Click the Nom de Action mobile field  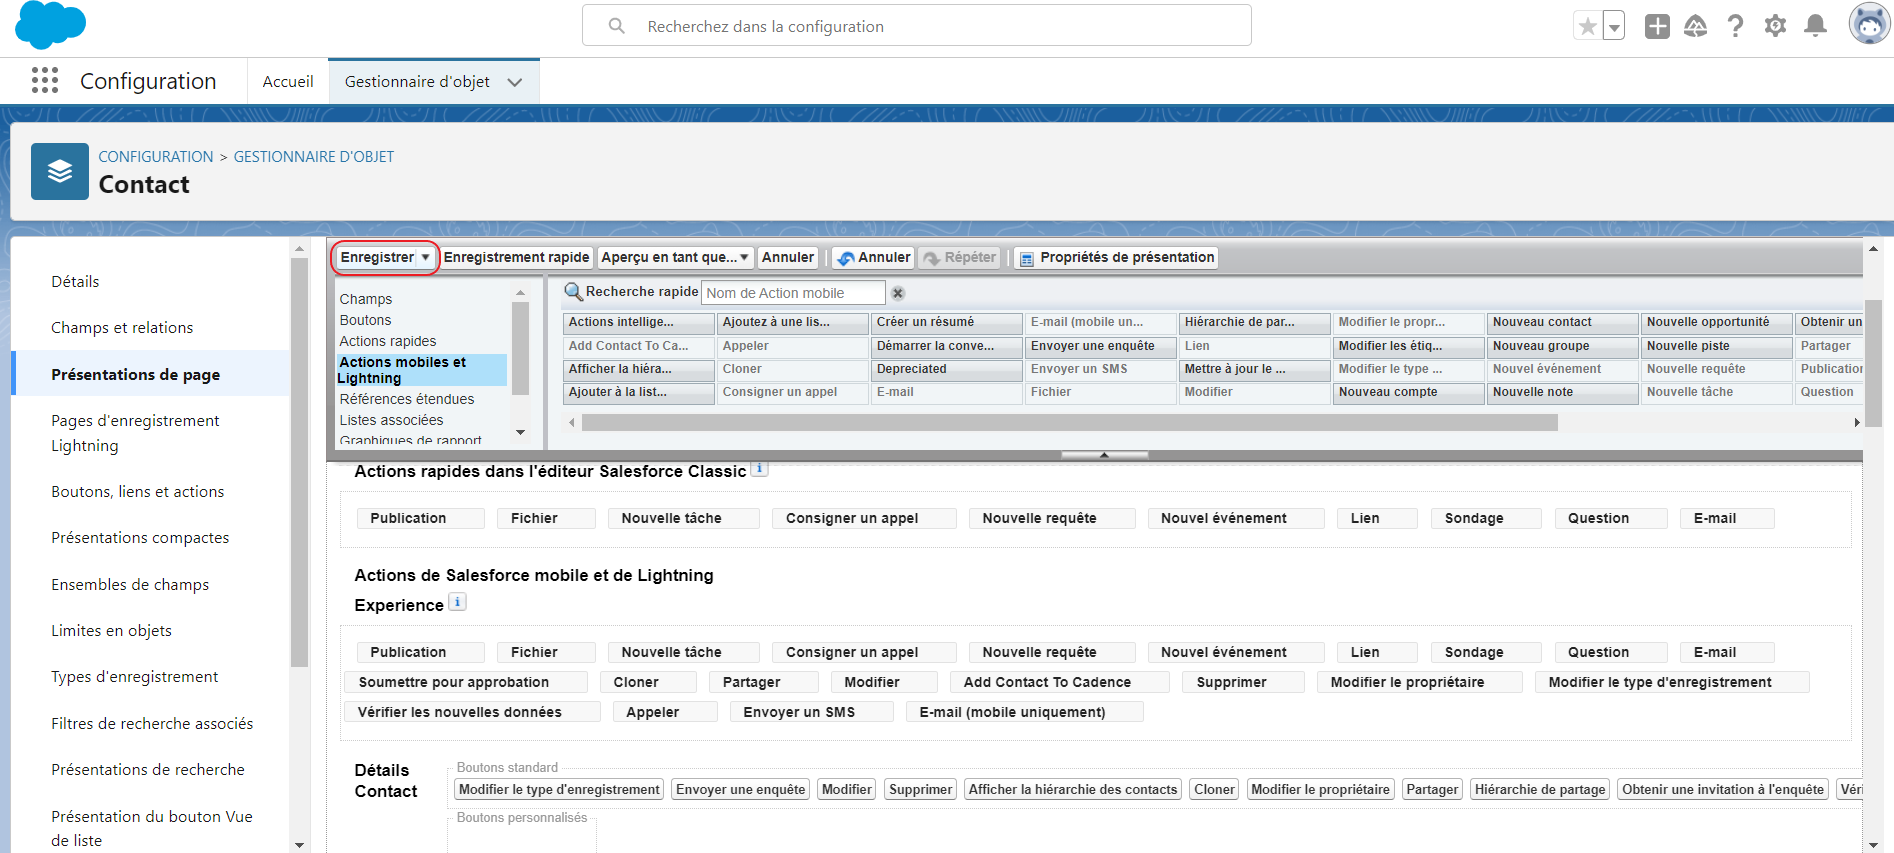click(x=793, y=293)
